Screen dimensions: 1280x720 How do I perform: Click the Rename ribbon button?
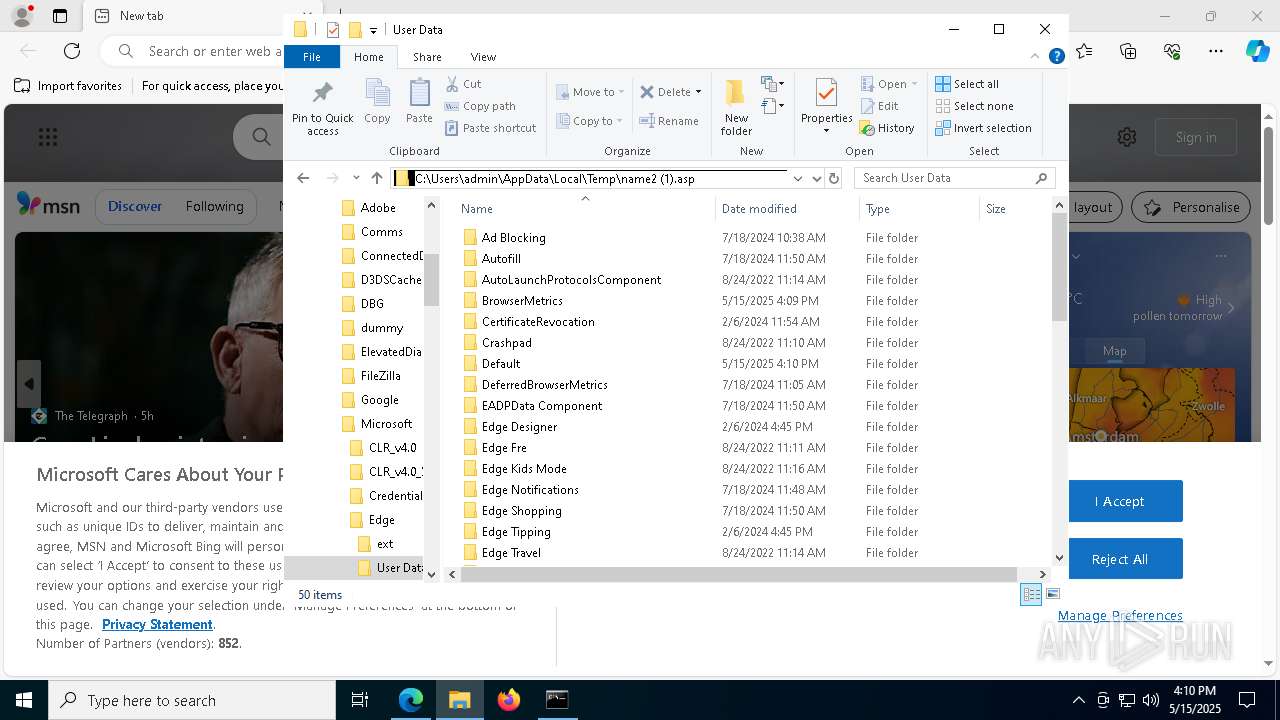tap(669, 121)
